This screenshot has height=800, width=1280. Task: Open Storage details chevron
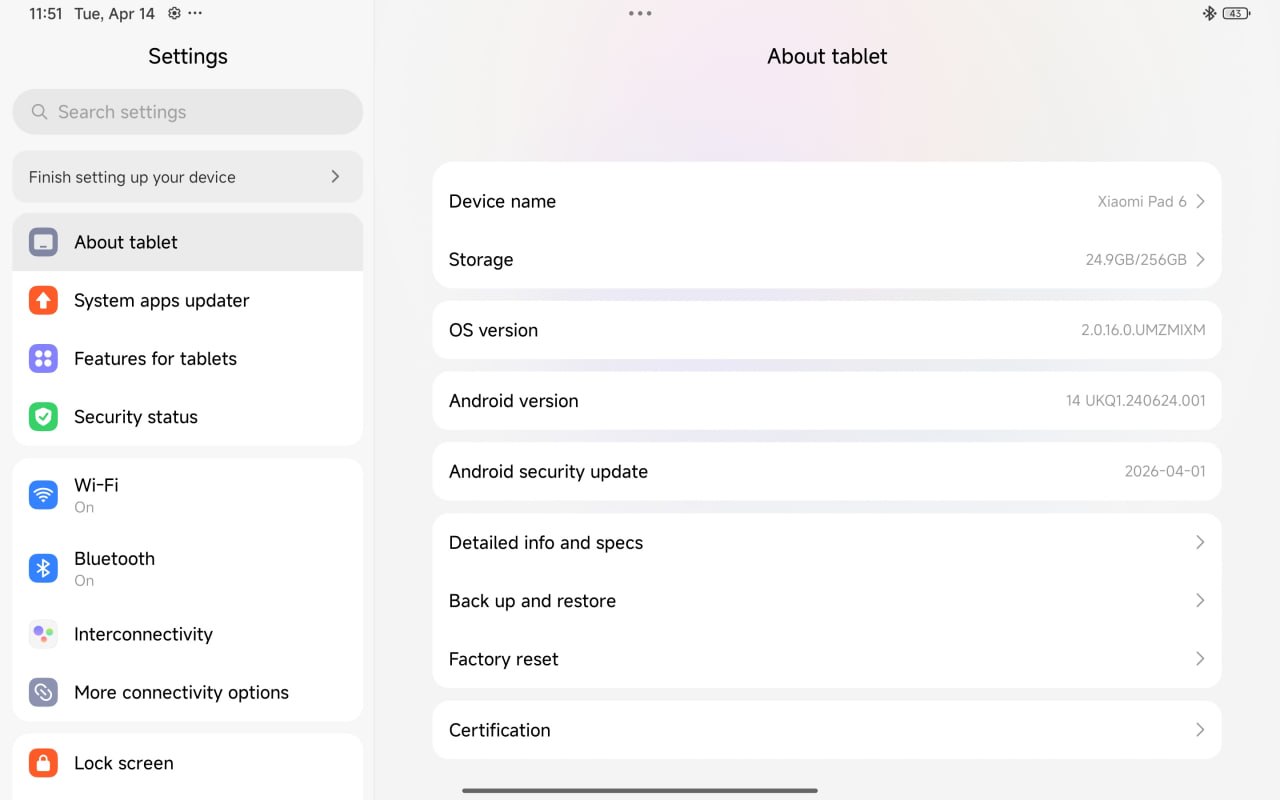pos(1200,259)
